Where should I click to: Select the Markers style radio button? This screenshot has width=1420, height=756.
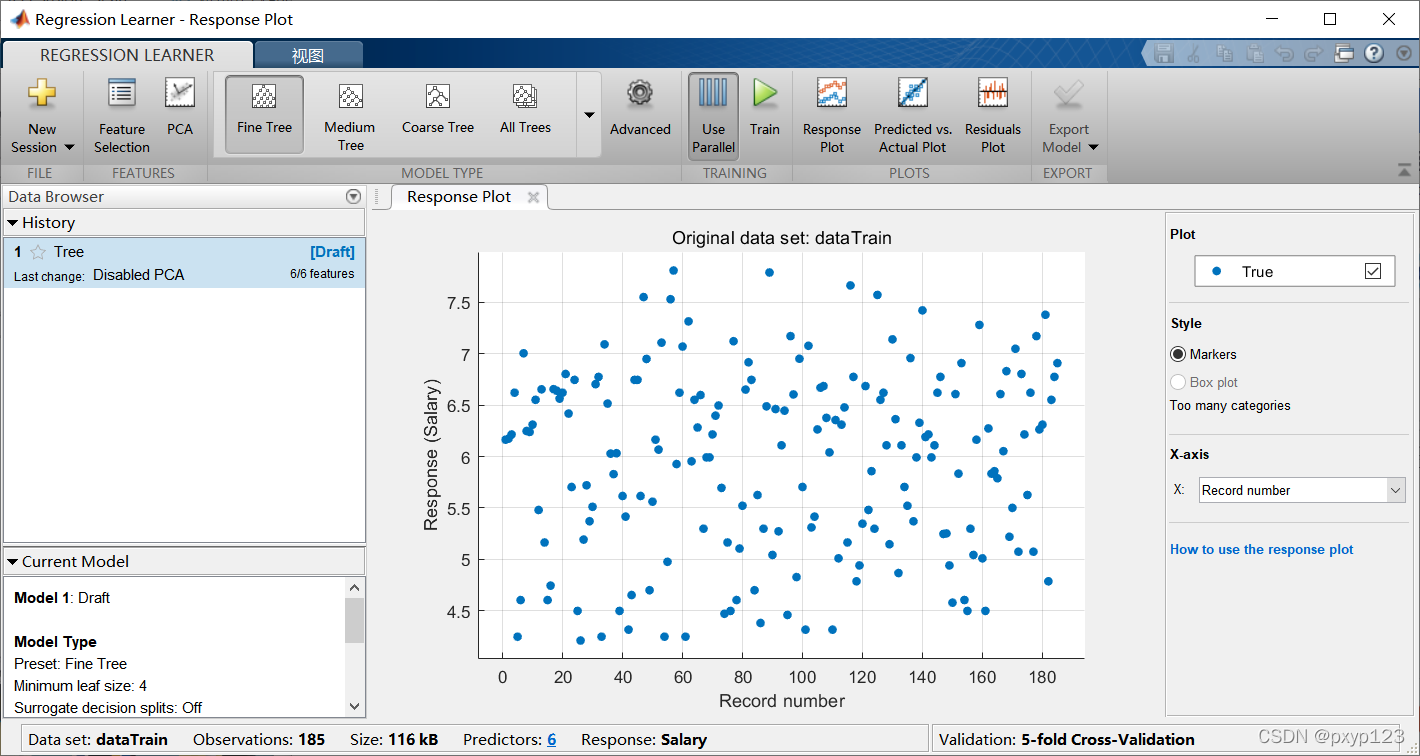1178,354
